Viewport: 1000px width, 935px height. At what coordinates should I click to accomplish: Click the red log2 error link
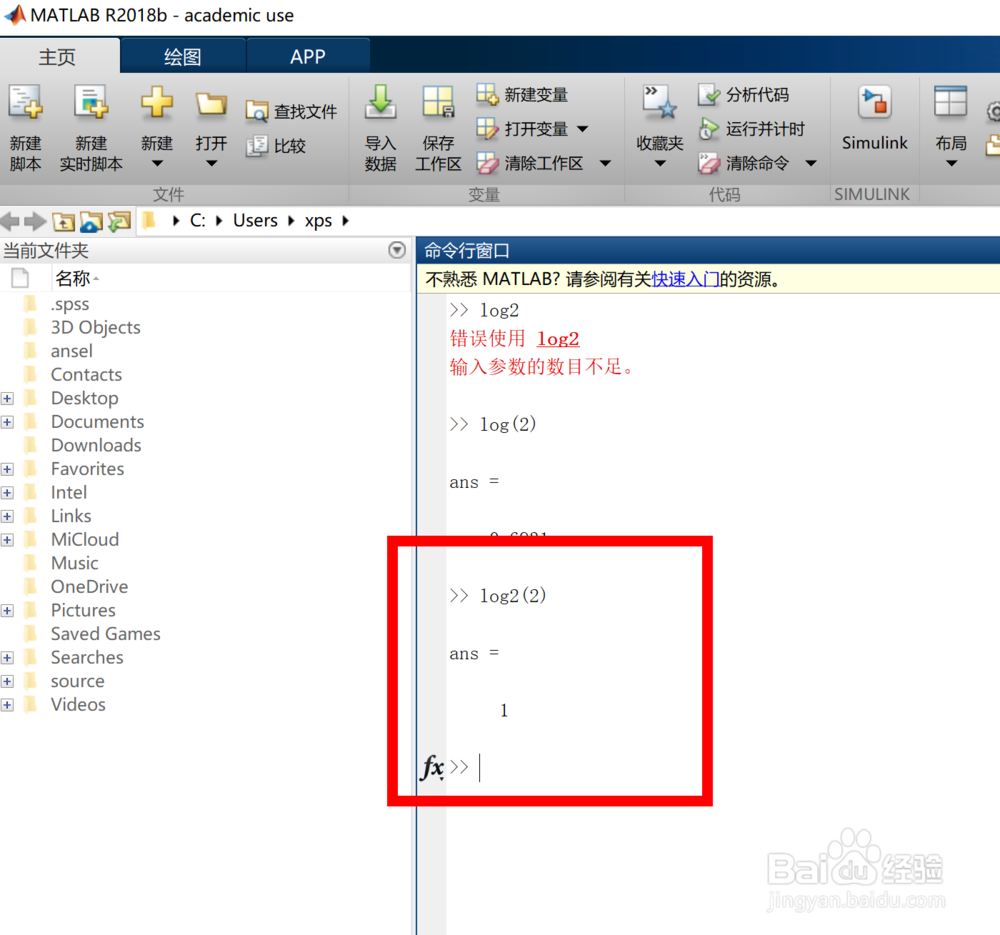558,339
